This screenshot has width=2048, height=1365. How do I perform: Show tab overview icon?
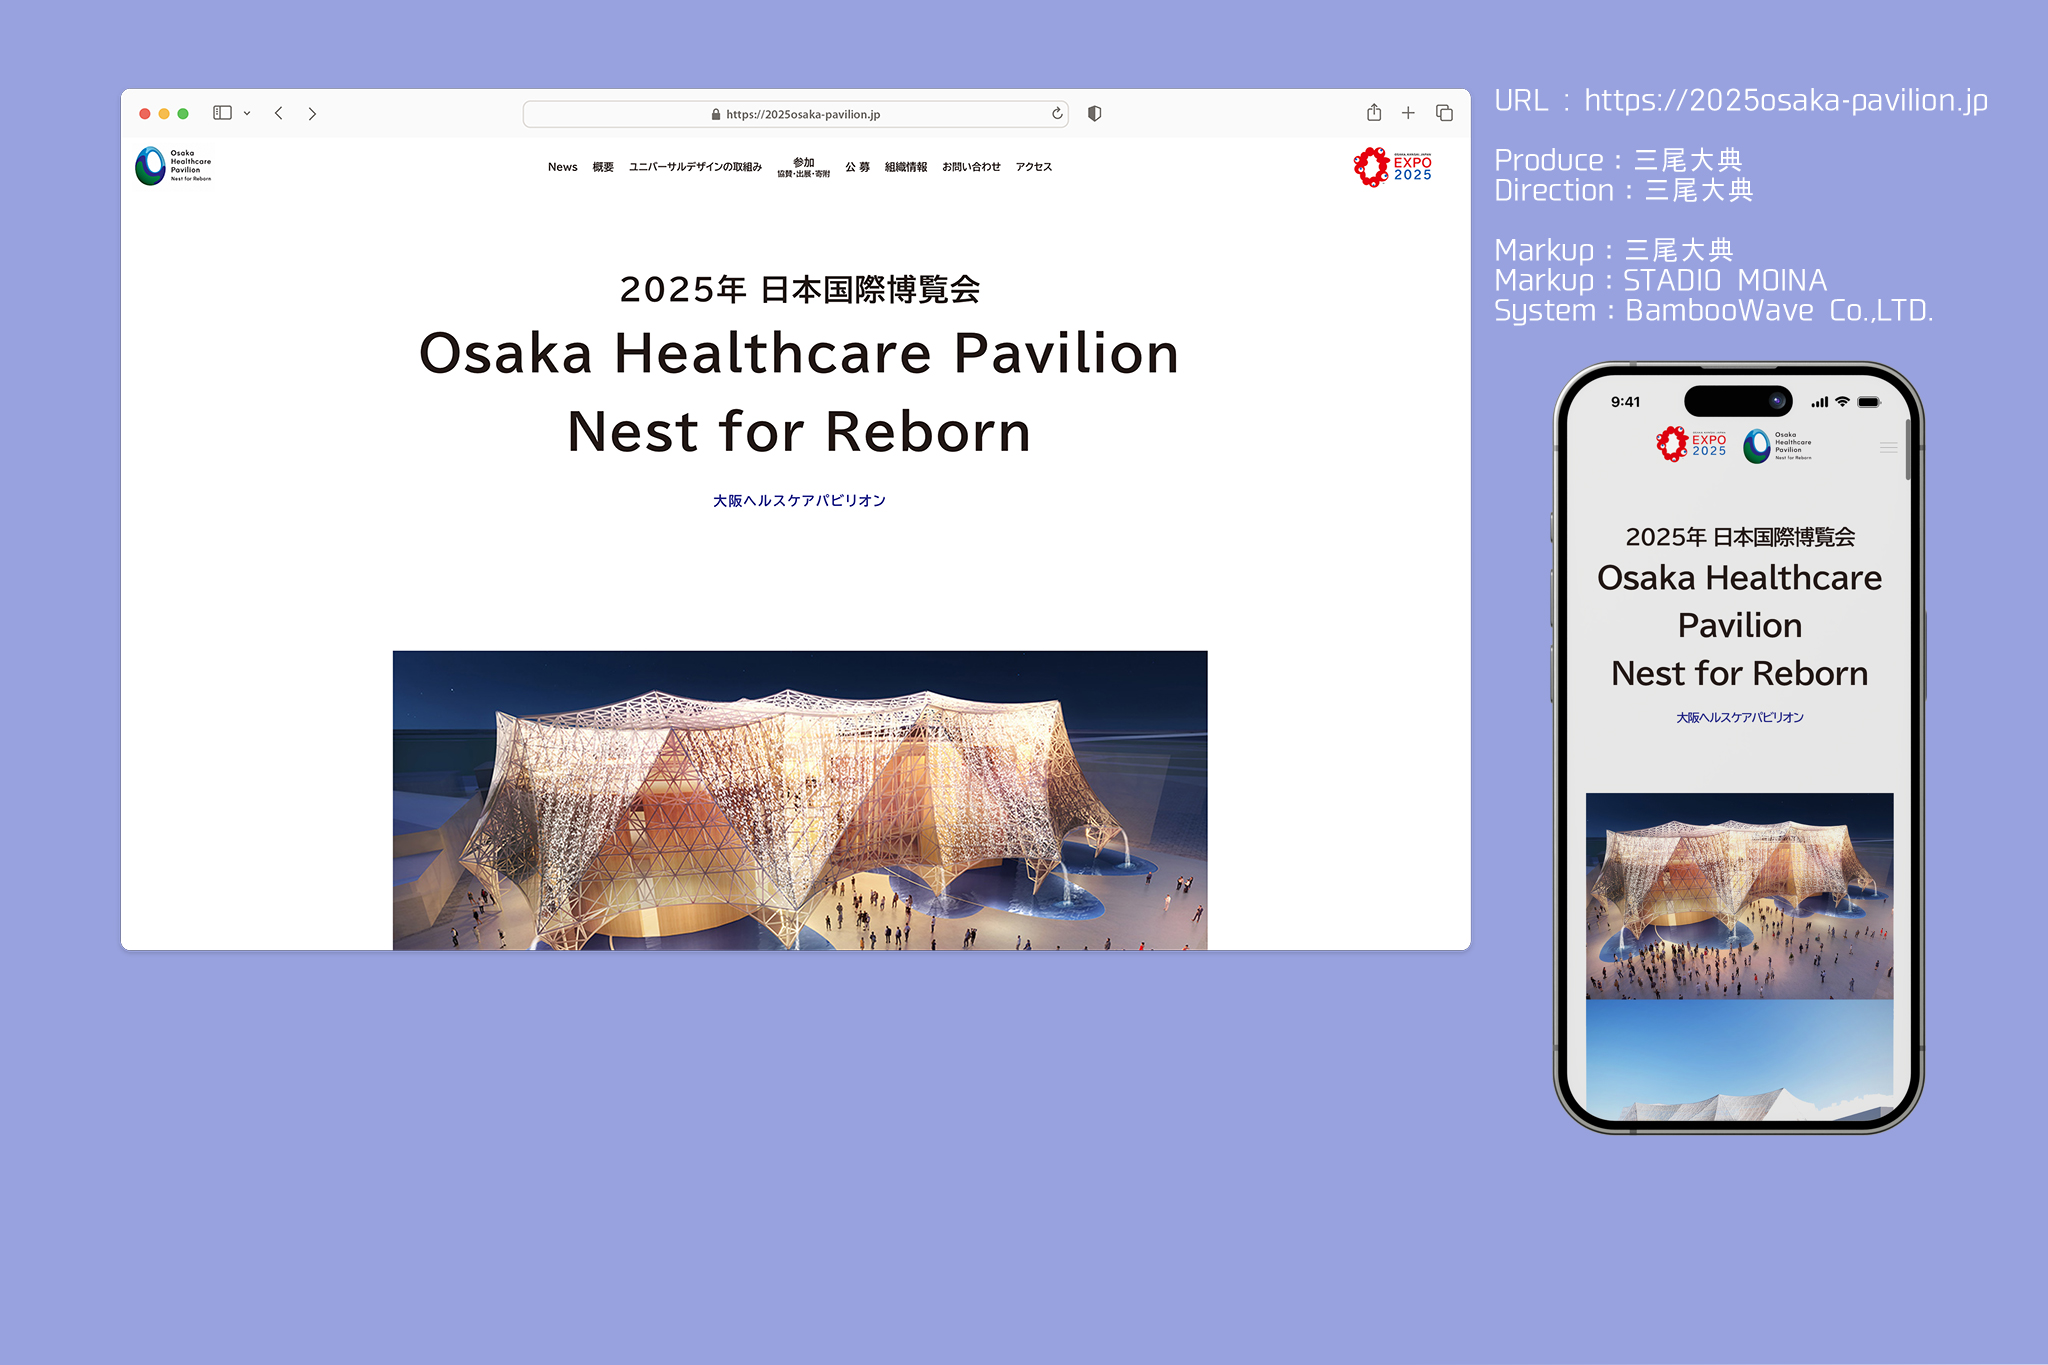point(1444,113)
